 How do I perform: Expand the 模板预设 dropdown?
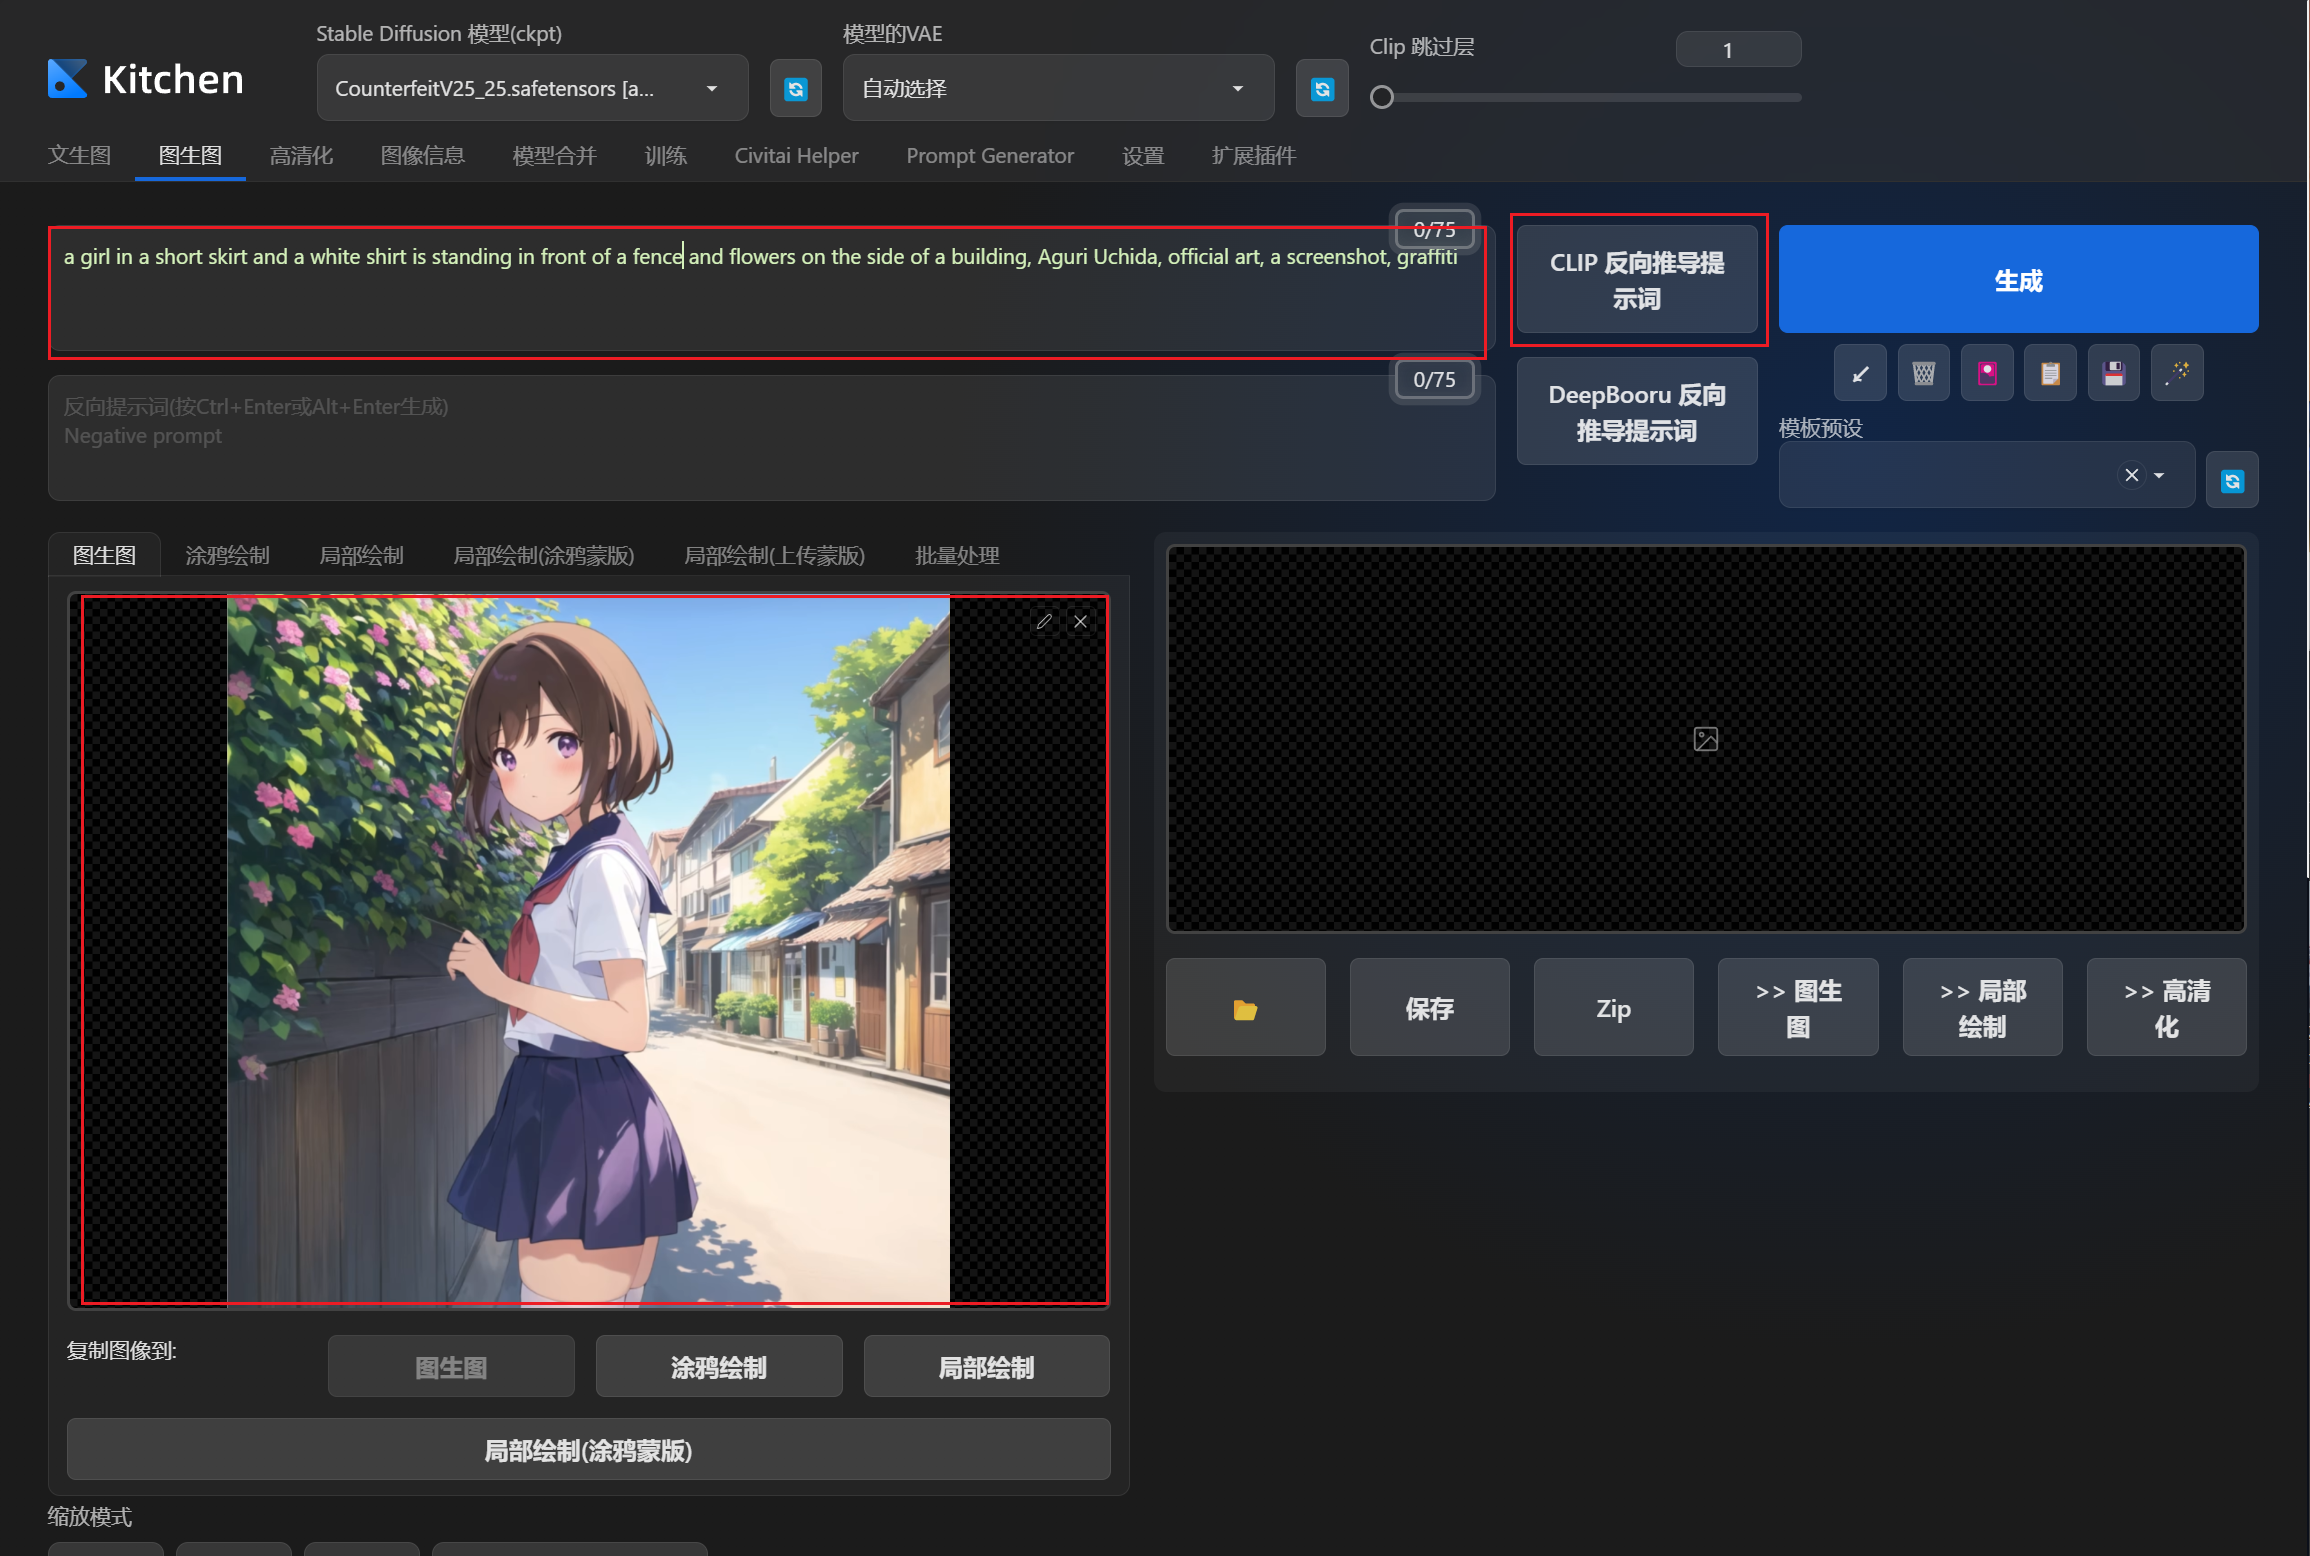coord(2159,476)
